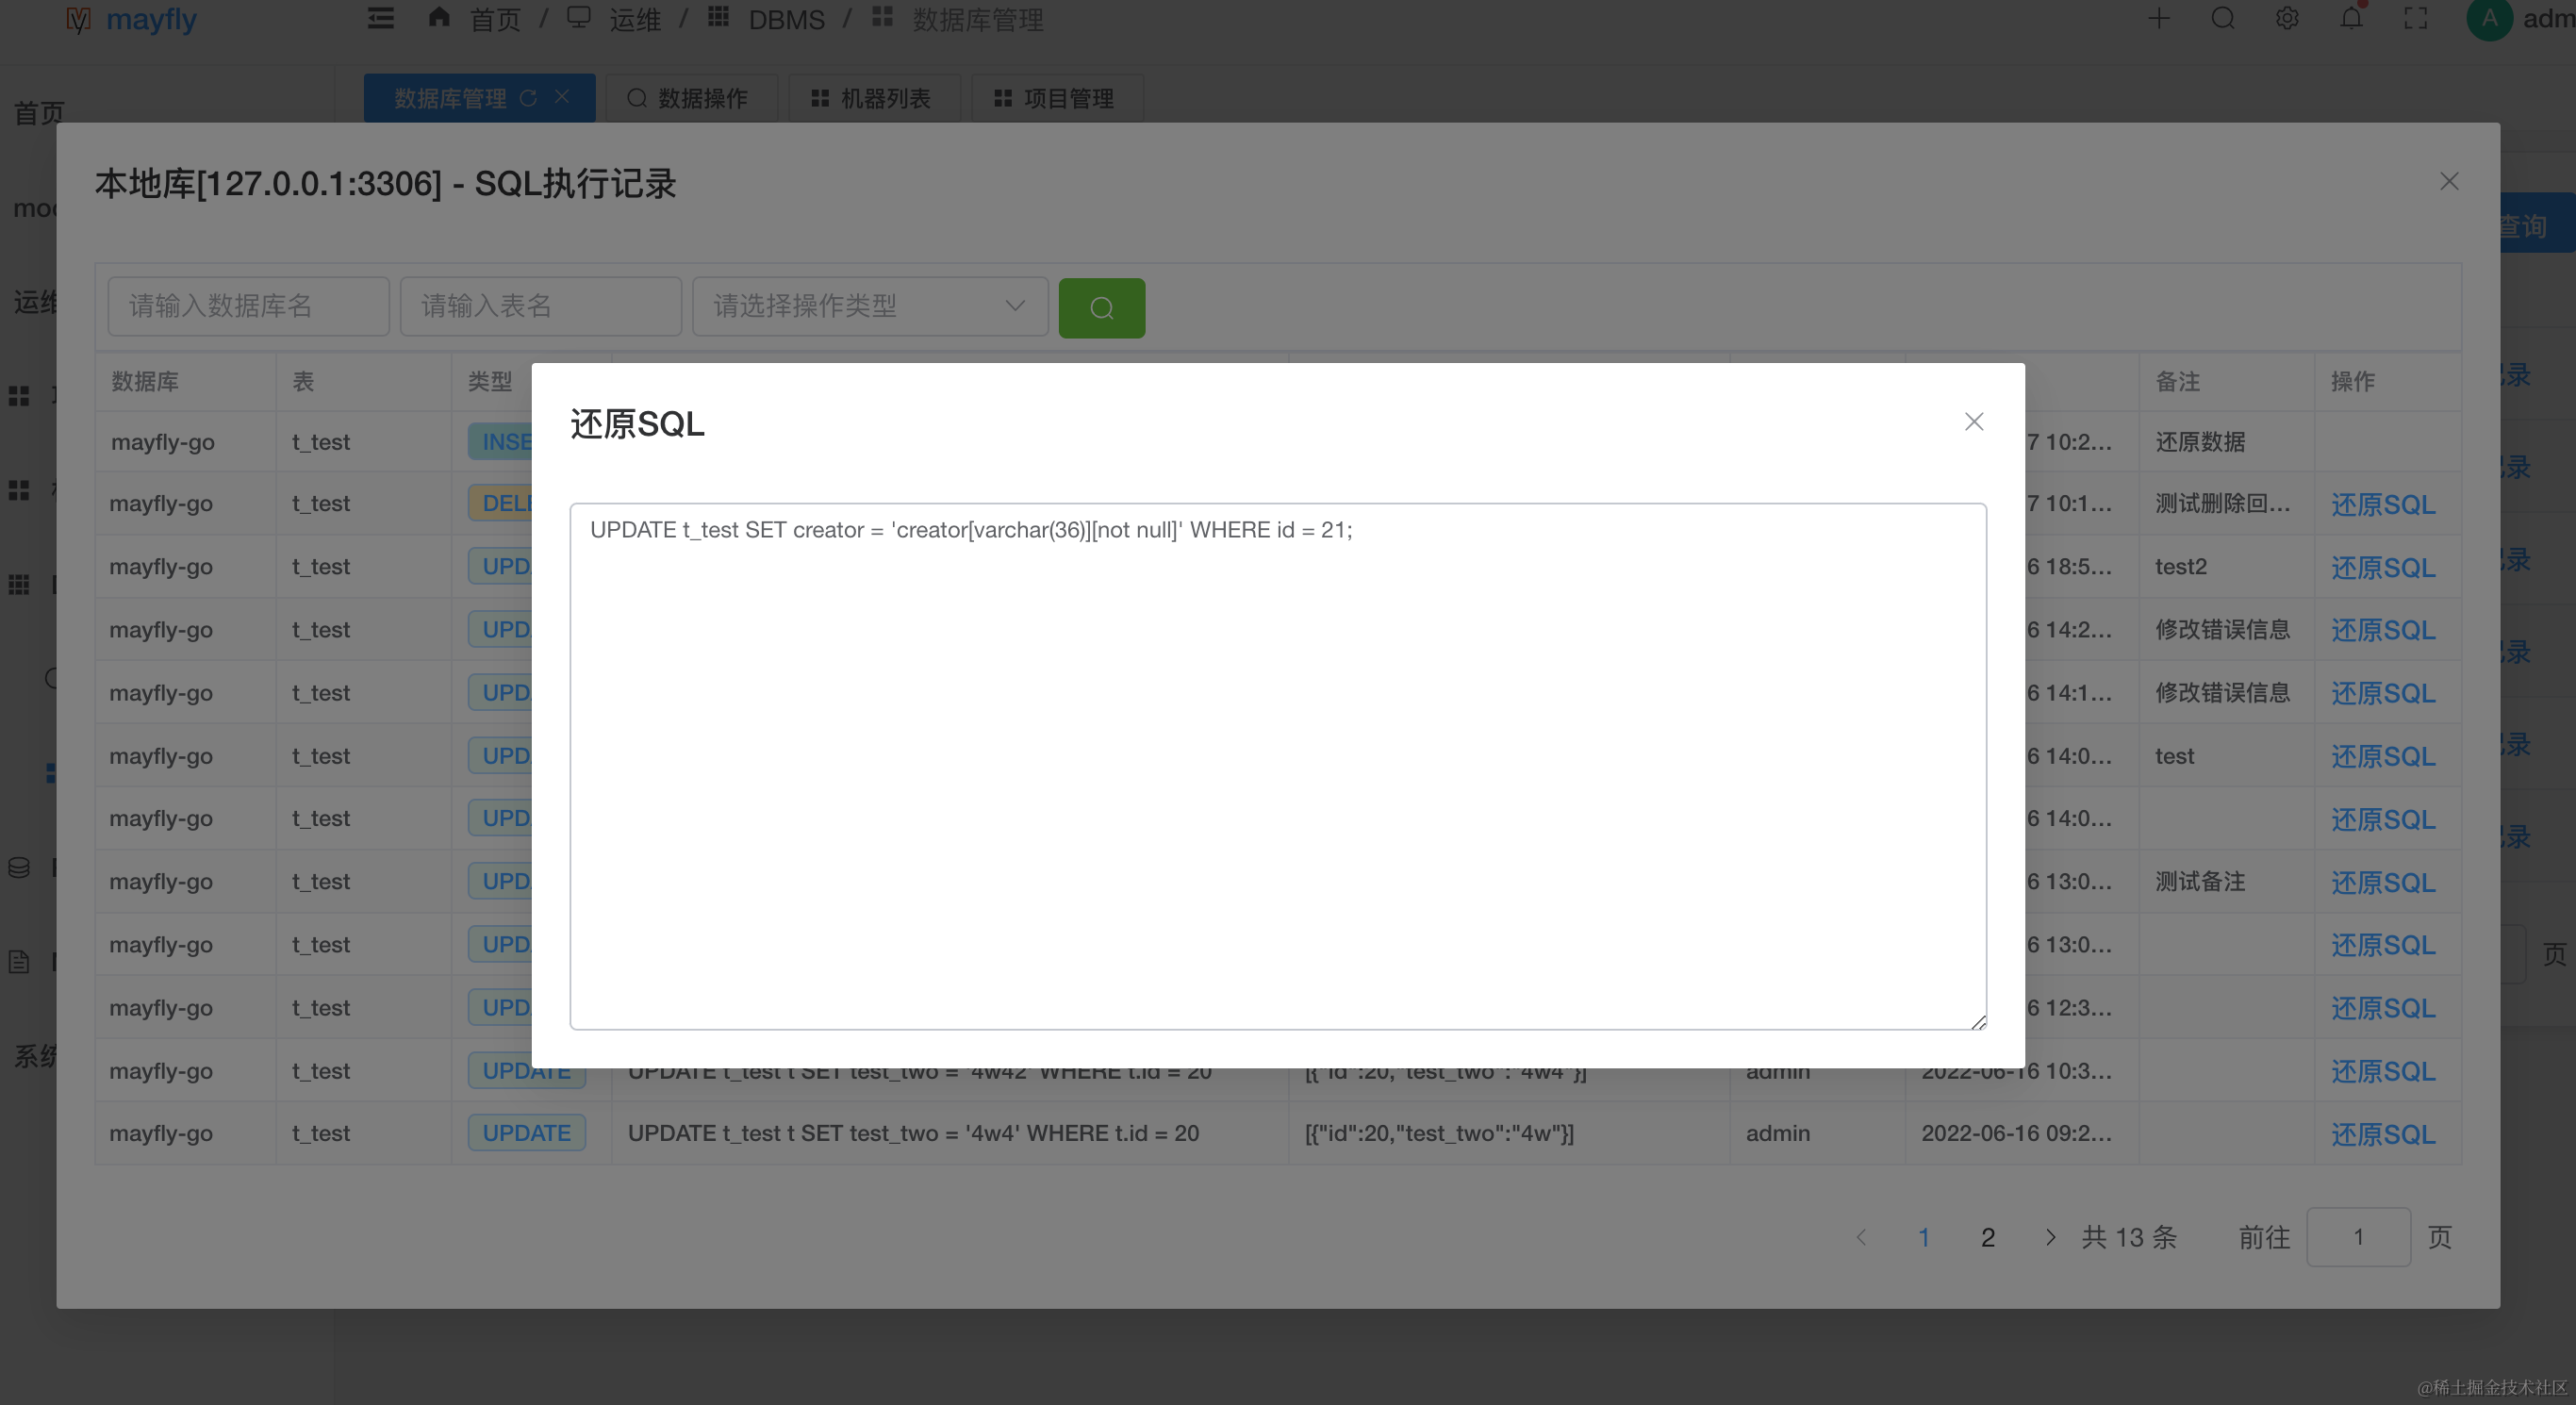
Task: Click the mayfly logo
Action: (x=132, y=19)
